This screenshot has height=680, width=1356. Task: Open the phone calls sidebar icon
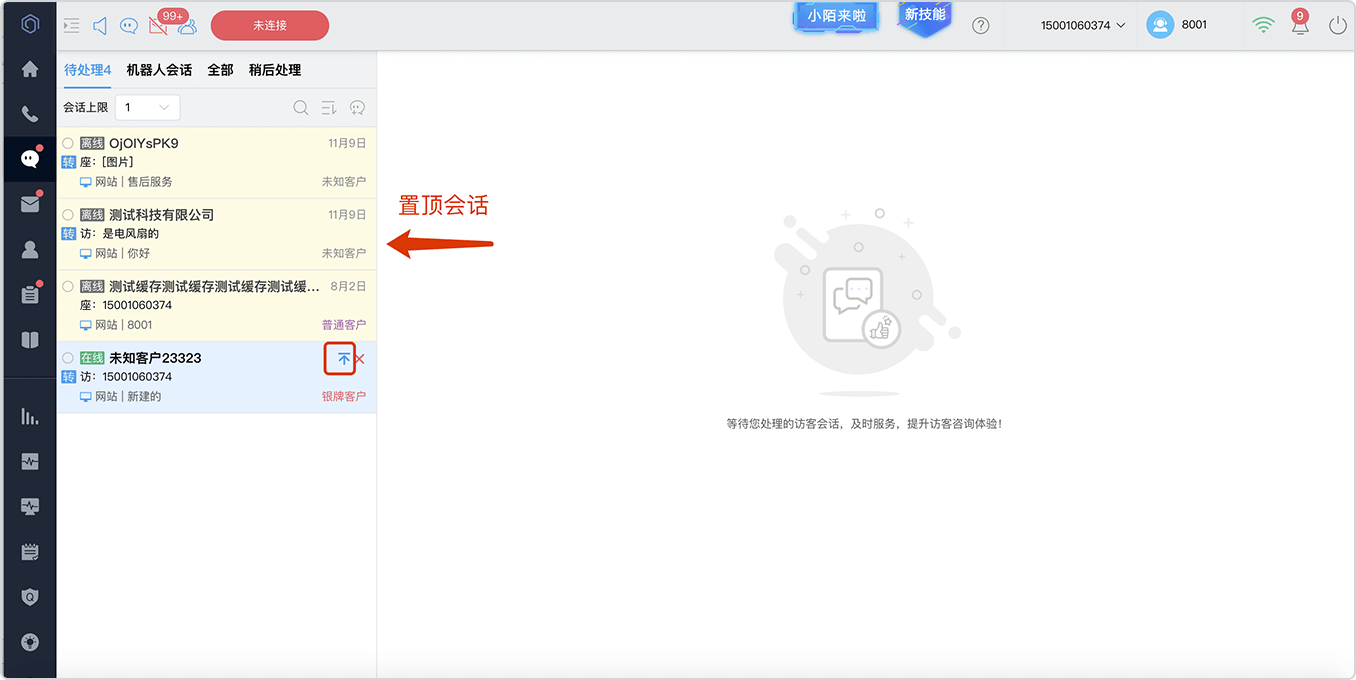pos(30,114)
